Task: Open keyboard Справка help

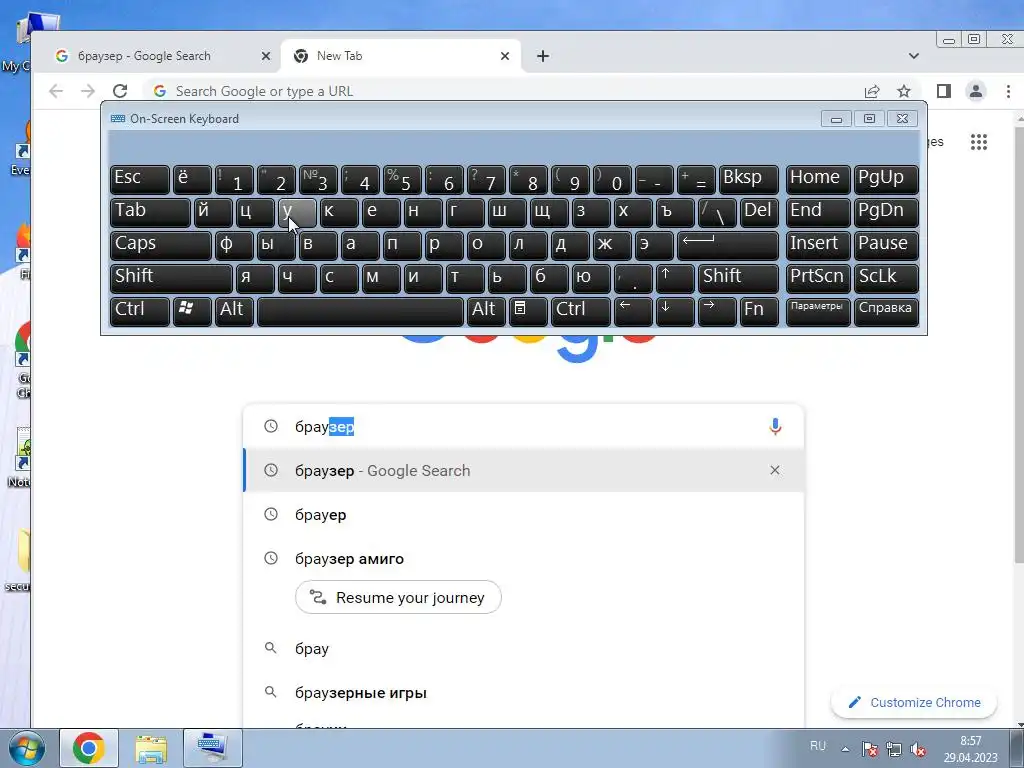Action: tap(886, 311)
